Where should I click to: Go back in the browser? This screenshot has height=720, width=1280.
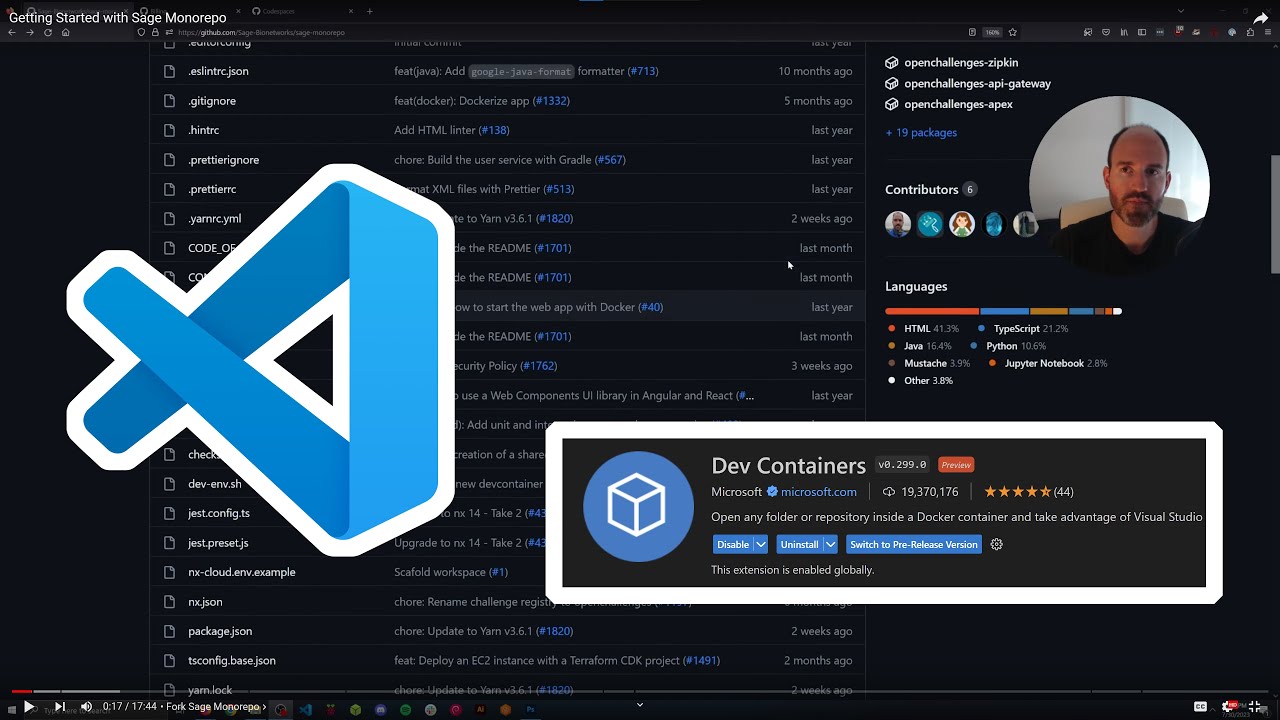pyautogui.click(x=12, y=32)
